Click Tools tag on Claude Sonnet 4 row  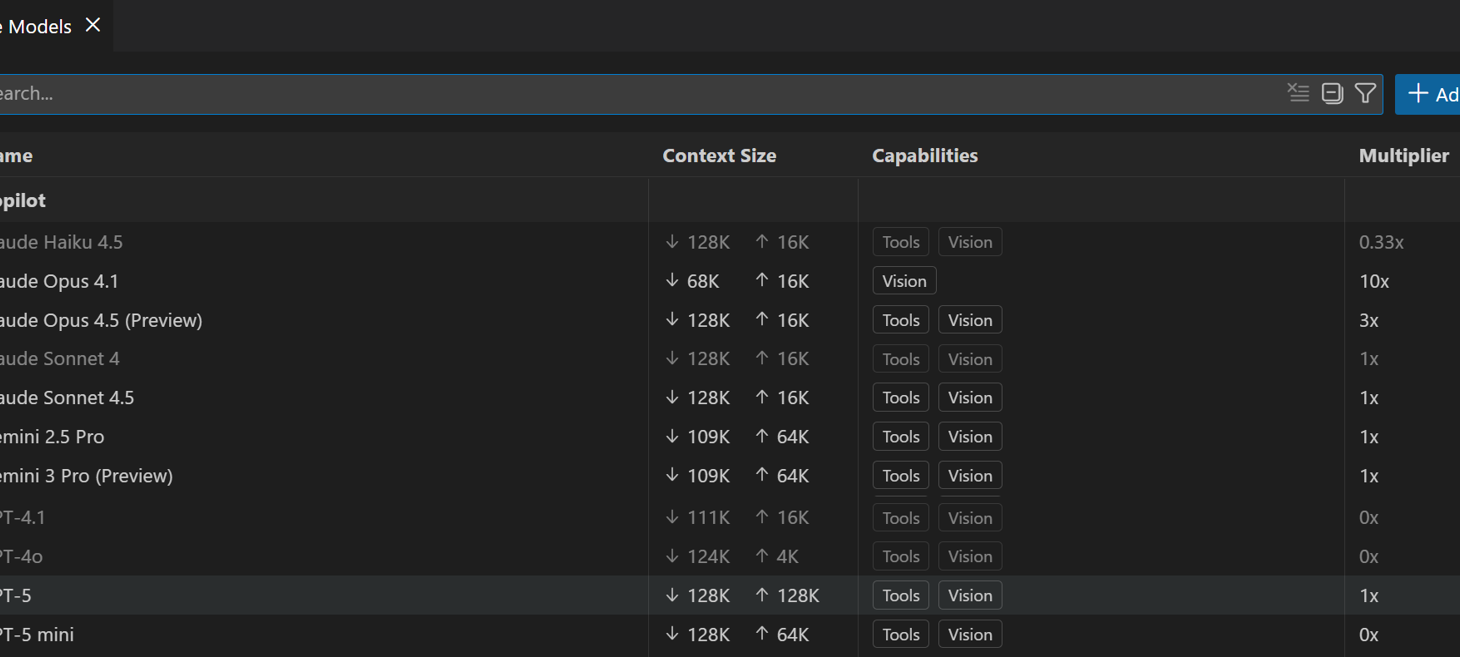click(x=901, y=359)
